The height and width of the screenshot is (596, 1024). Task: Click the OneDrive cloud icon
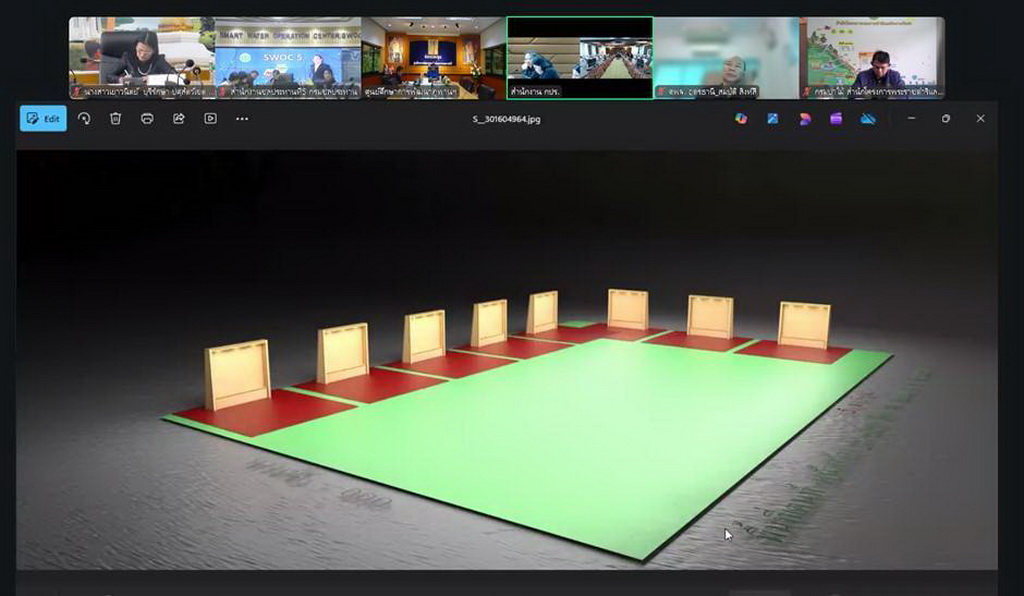(x=868, y=118)
